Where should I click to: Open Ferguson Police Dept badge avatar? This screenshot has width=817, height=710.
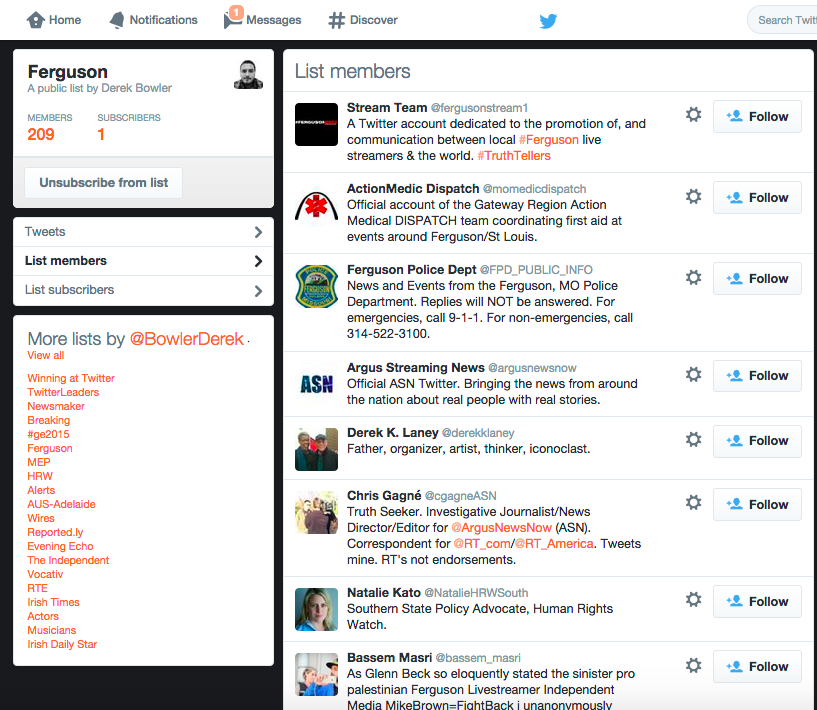(316, 286)
